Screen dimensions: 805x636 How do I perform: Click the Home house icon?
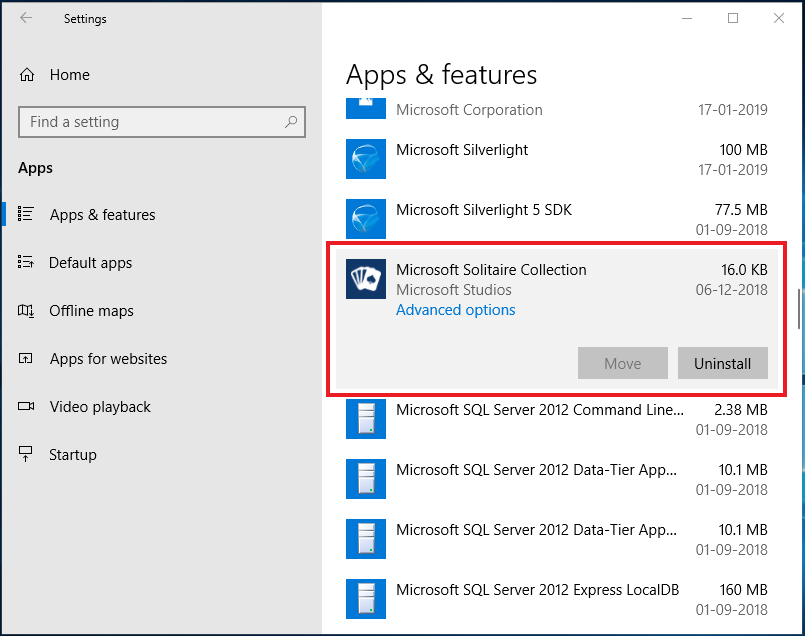[27, 75]
